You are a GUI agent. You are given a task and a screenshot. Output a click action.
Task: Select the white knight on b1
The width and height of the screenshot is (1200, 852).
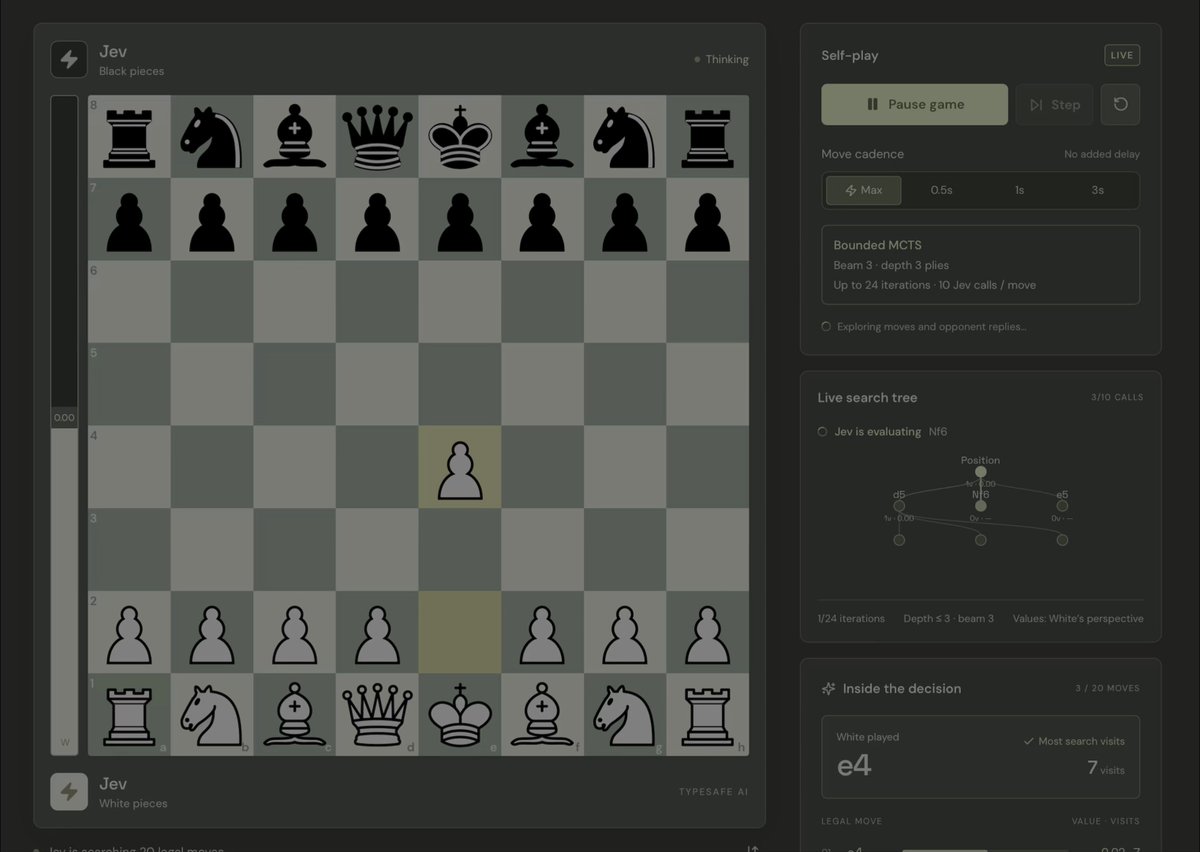(212, 716)
